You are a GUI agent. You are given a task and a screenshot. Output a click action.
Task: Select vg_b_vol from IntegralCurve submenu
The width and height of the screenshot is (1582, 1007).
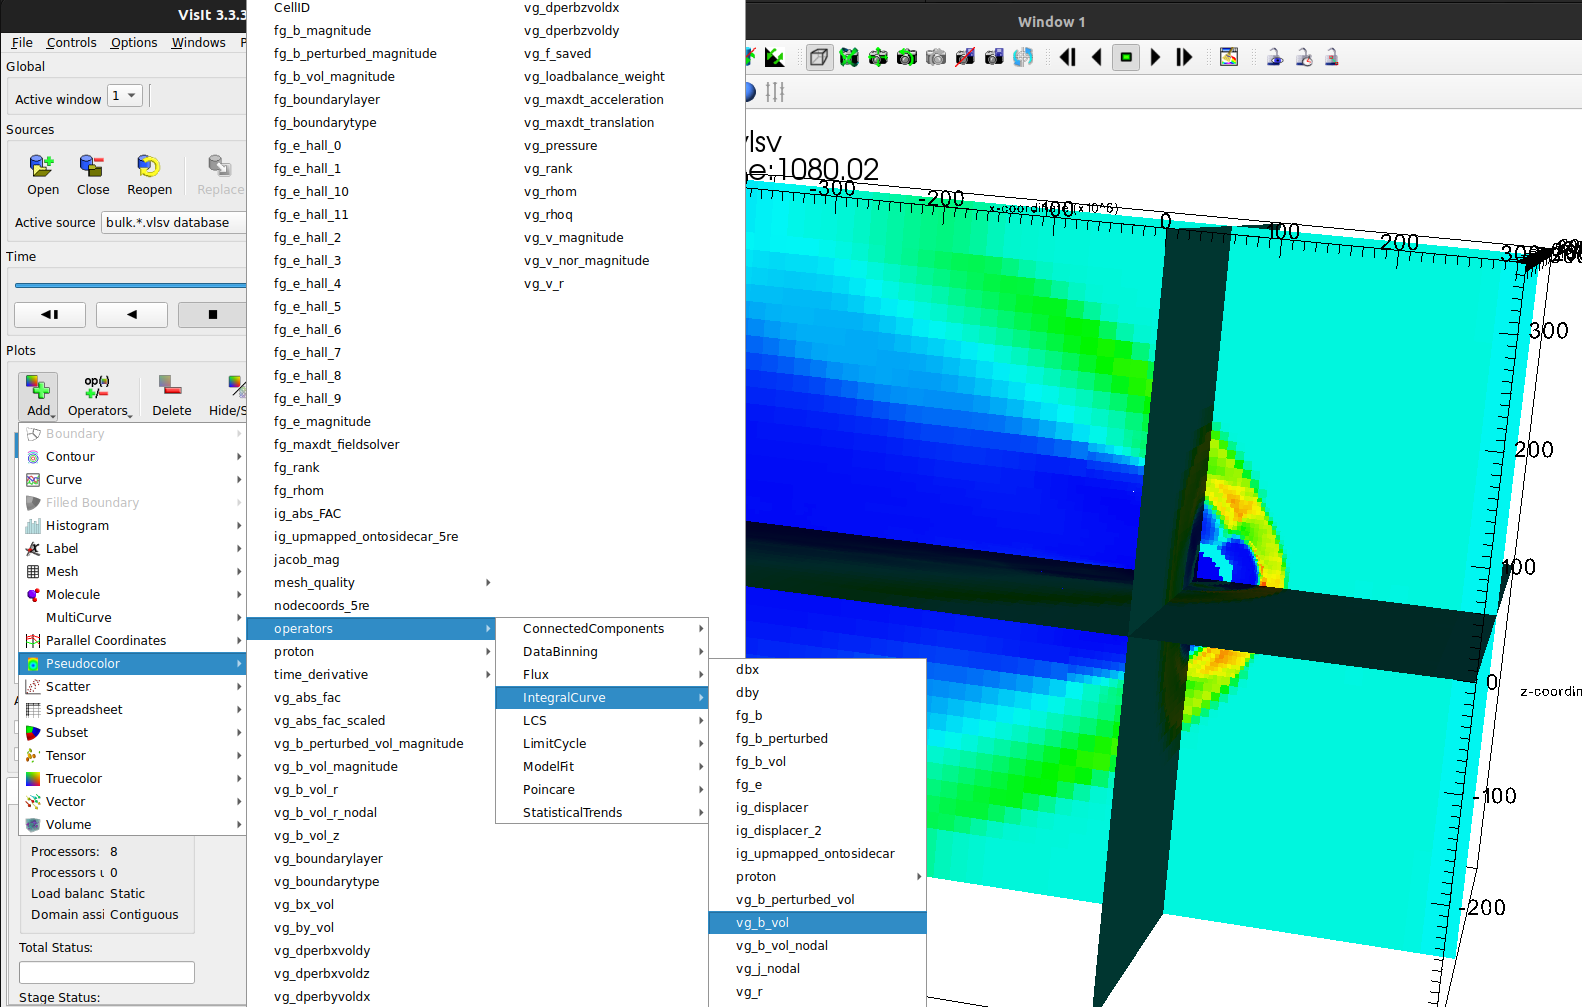[x=762, y=923]
